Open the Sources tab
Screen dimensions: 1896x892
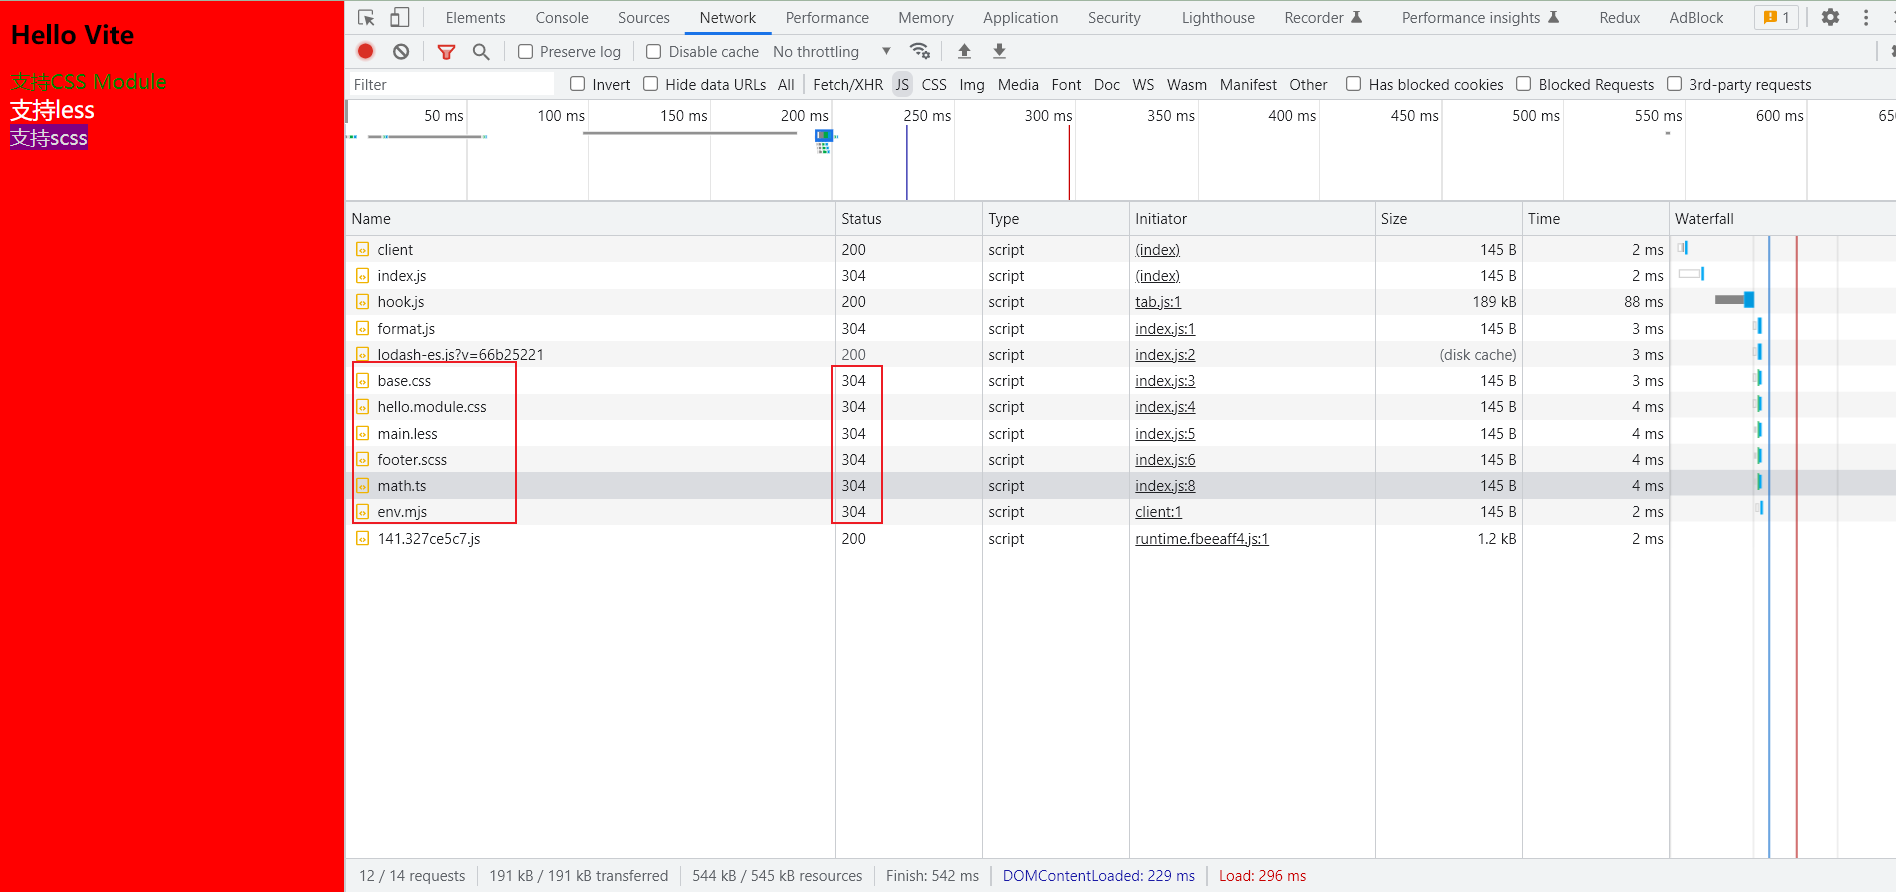point(644,18)
